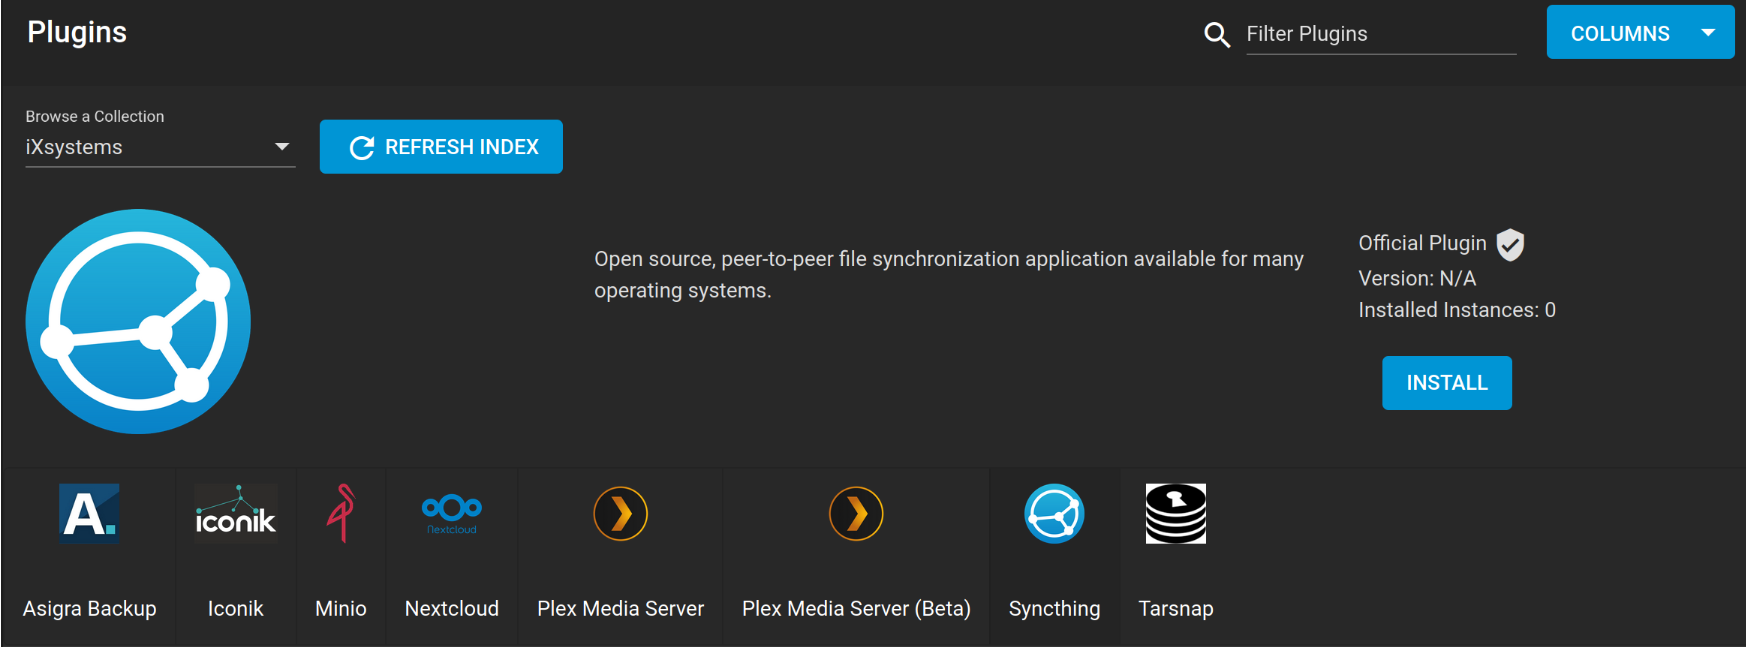This screenshot has height=647, width=1746.
Task: Click the Official Plugin text
Action: [x=1422, y=243]
